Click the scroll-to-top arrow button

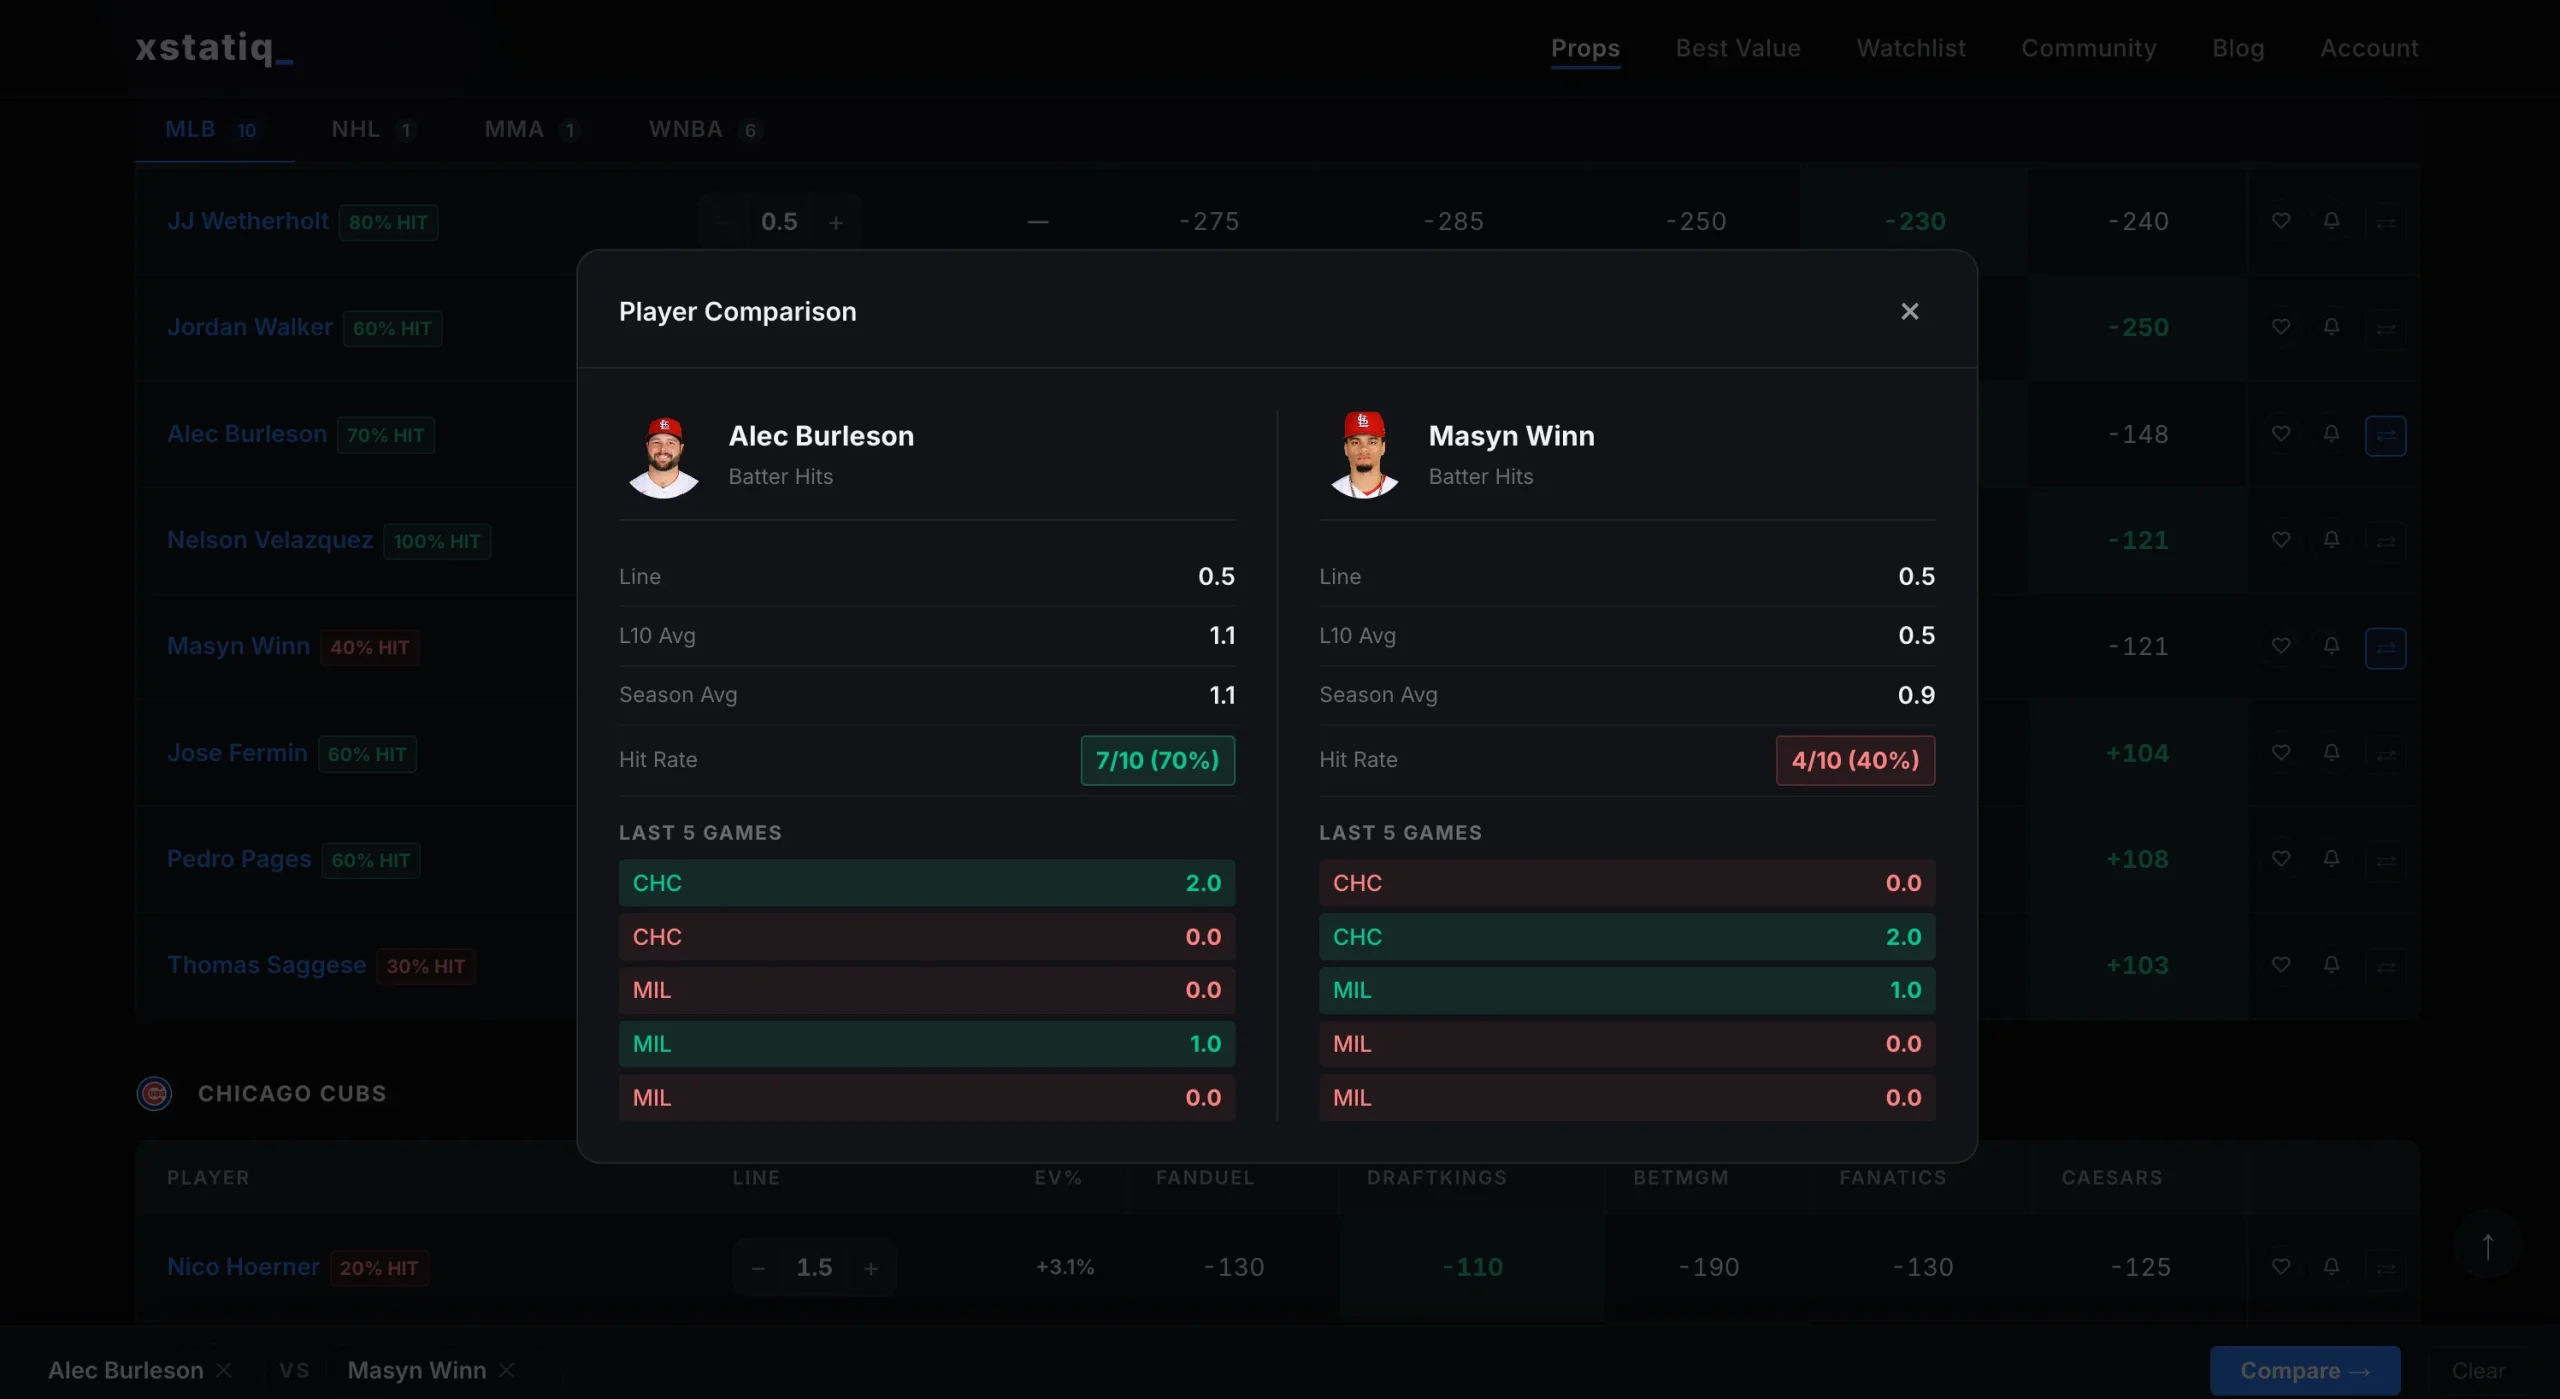click(x=2487, y=1245)
